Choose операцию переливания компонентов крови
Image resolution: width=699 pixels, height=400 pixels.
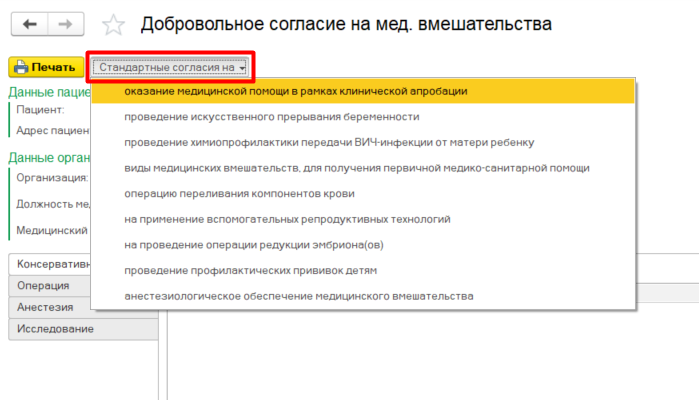pyautogui.click(x=239, y=193)
